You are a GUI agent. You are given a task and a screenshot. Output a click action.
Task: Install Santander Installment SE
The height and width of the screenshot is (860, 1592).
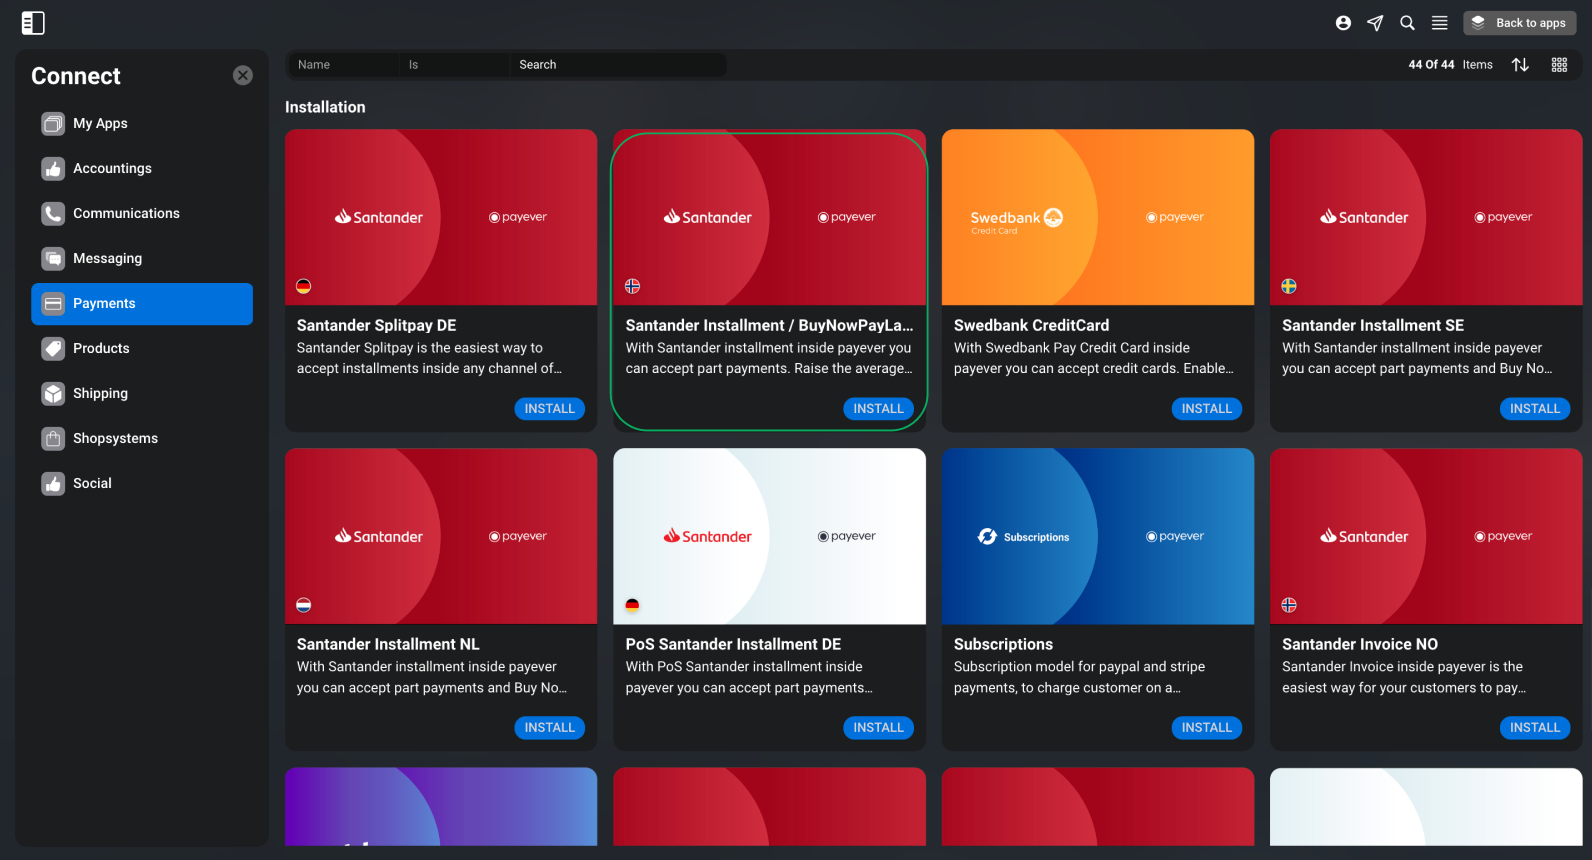point(1535,409)
